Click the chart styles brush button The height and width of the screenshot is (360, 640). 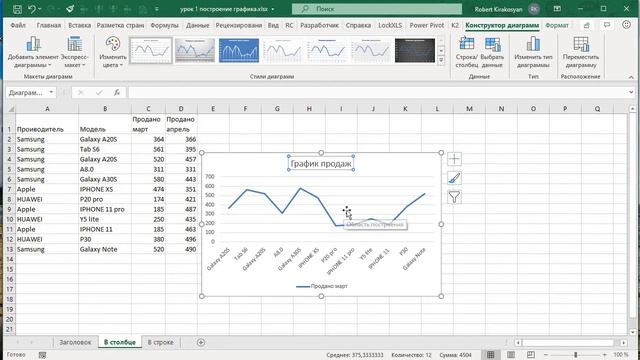click(x=454, y=178)
